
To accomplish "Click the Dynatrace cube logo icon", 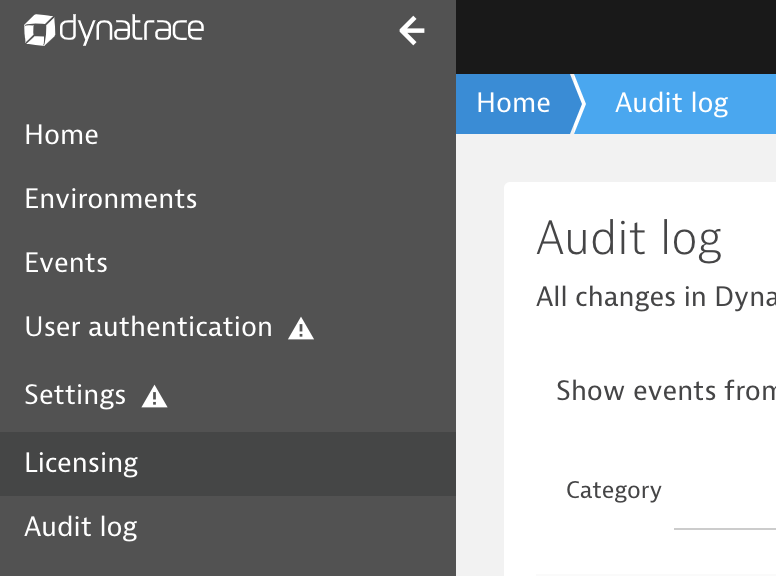I will pos(38,30).
